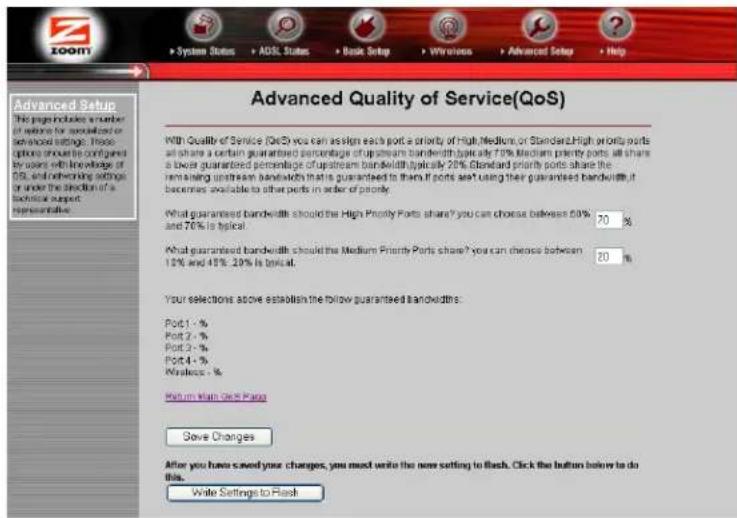Click the Medium Priority bandwidth field

coord(608,257)
